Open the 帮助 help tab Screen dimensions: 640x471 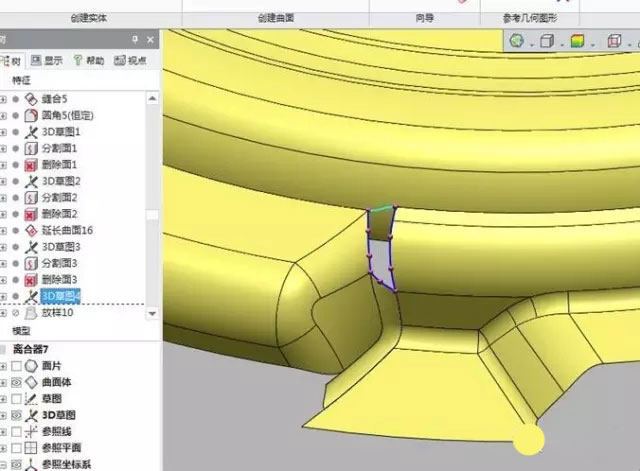coord(88,60)
